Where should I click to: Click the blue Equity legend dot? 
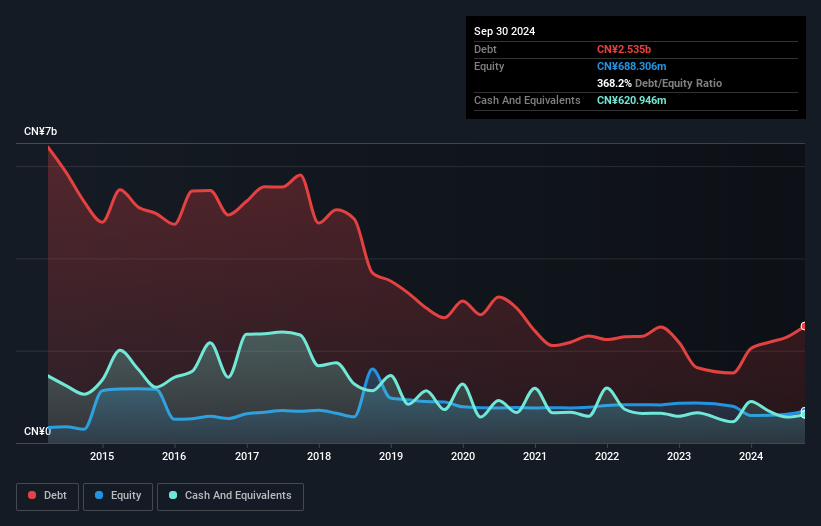[99, 495]
